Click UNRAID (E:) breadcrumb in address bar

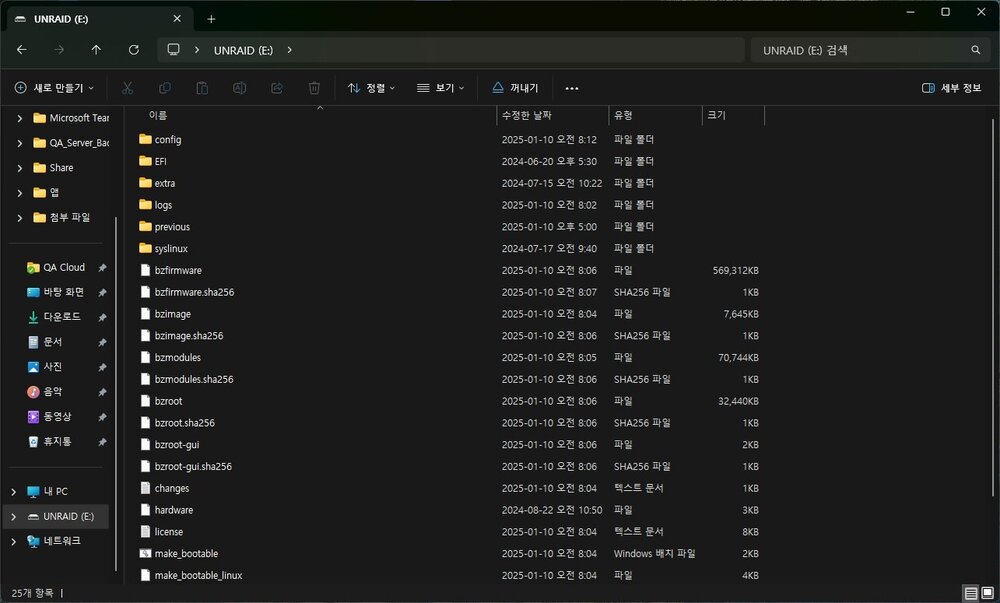click(244, 50)
